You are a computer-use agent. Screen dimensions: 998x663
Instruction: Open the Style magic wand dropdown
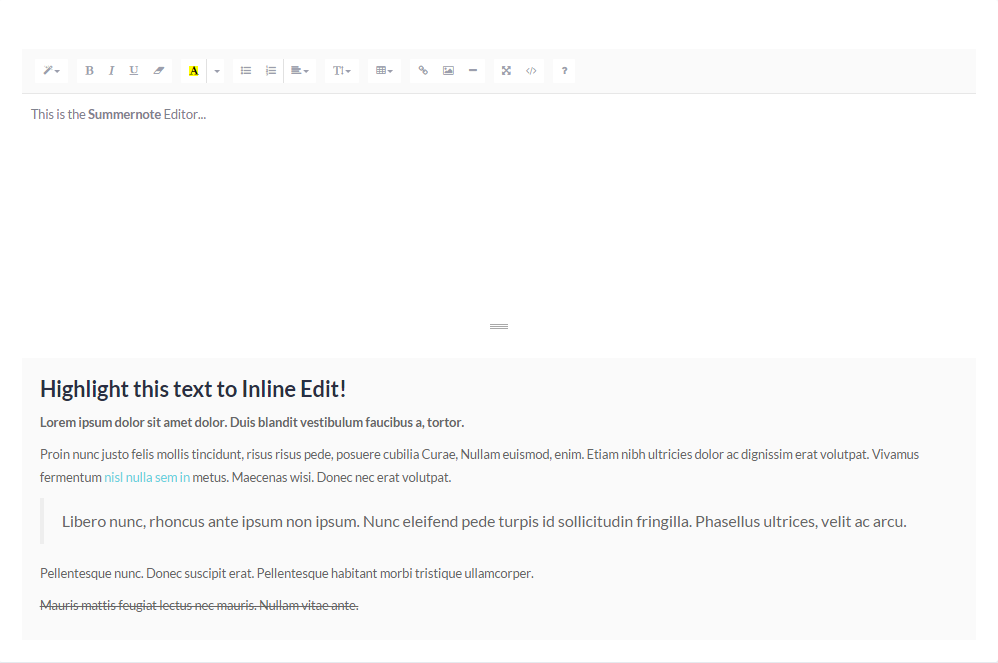click(x=51, y=71)
